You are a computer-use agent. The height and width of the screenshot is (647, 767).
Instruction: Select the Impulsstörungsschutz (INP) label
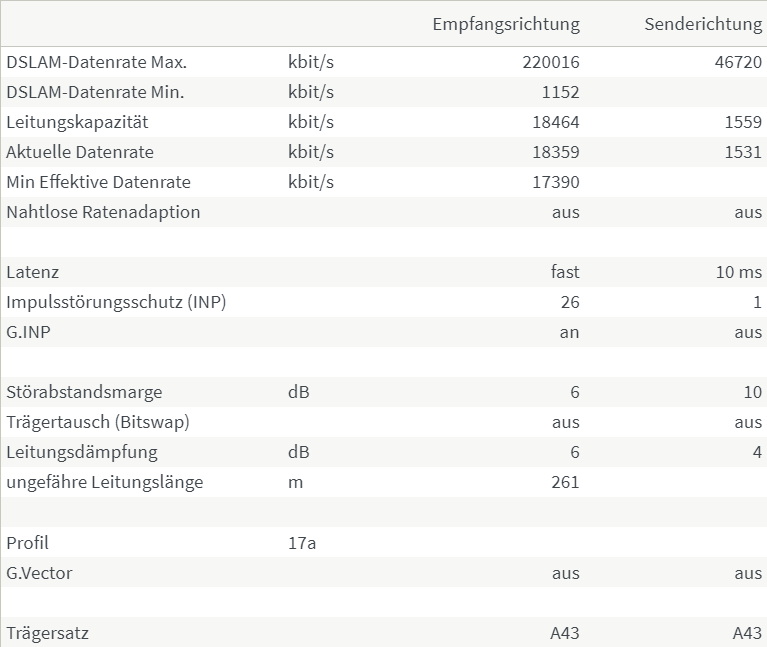coord(116,302)
